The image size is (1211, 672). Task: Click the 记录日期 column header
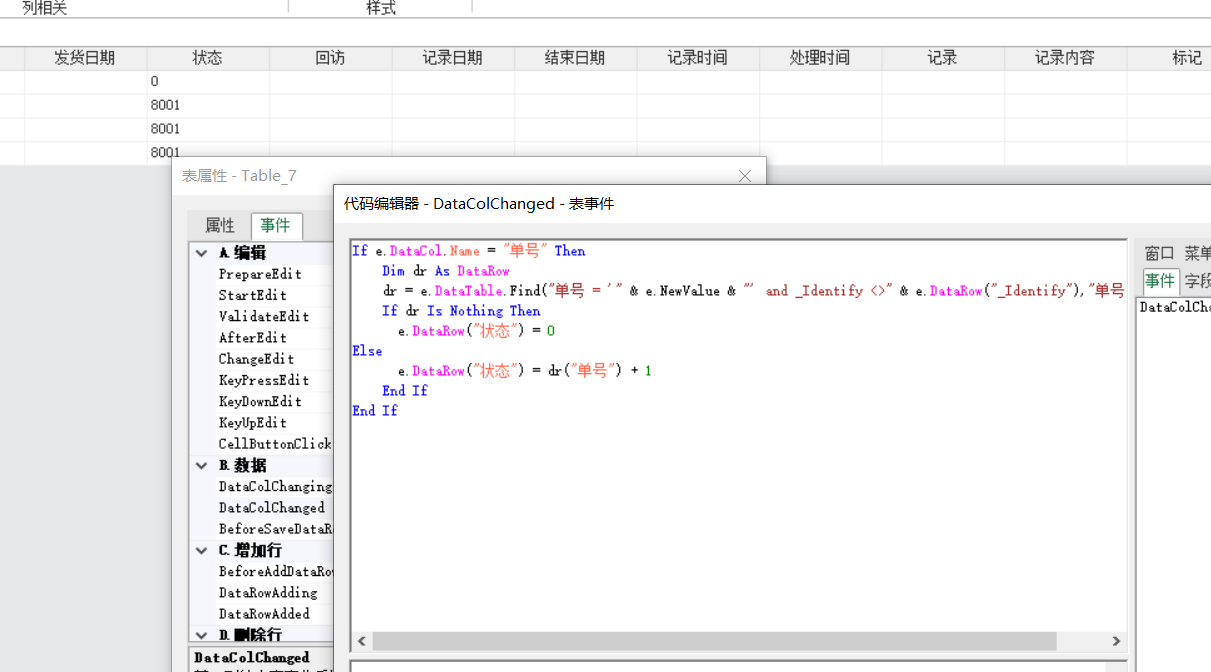(452, 58)
